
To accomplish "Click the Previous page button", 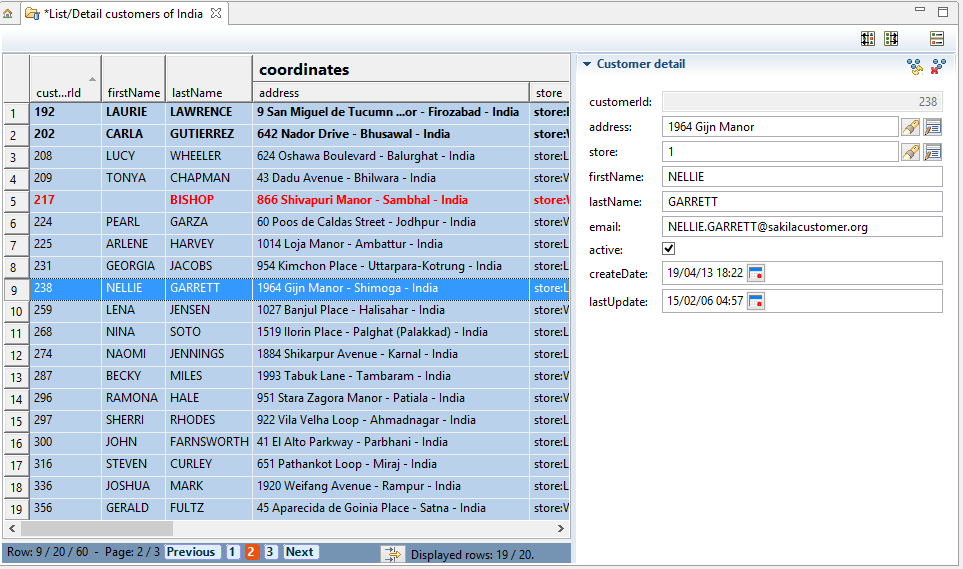I will [191, 552].
